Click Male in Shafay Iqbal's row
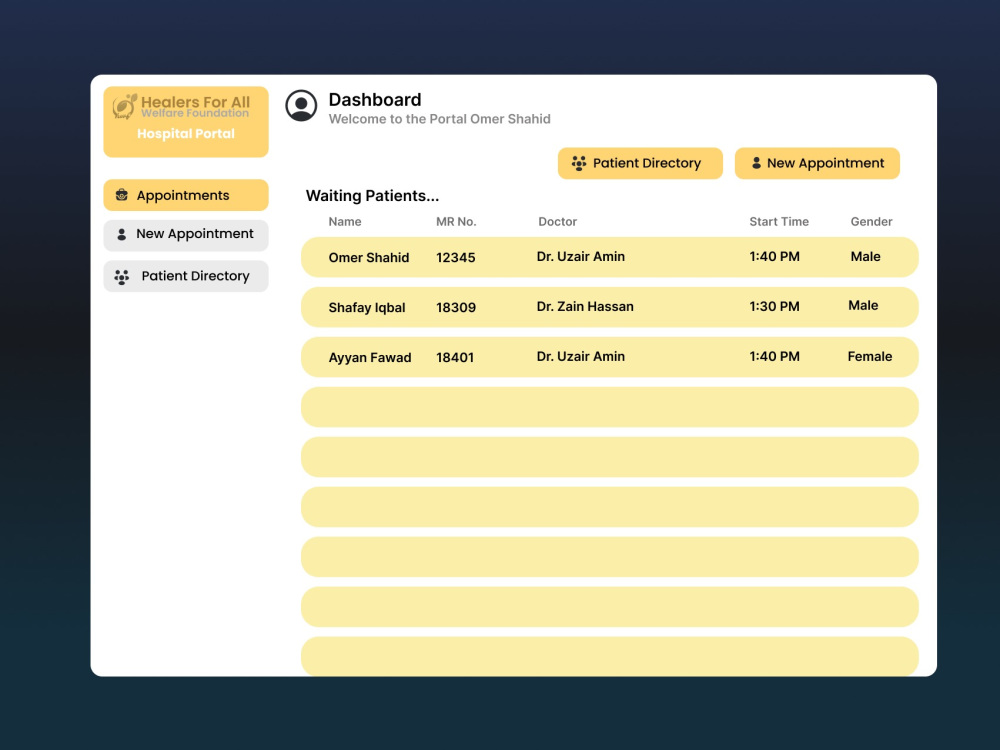Viewport: 1000px width, 750px height. 863,305
